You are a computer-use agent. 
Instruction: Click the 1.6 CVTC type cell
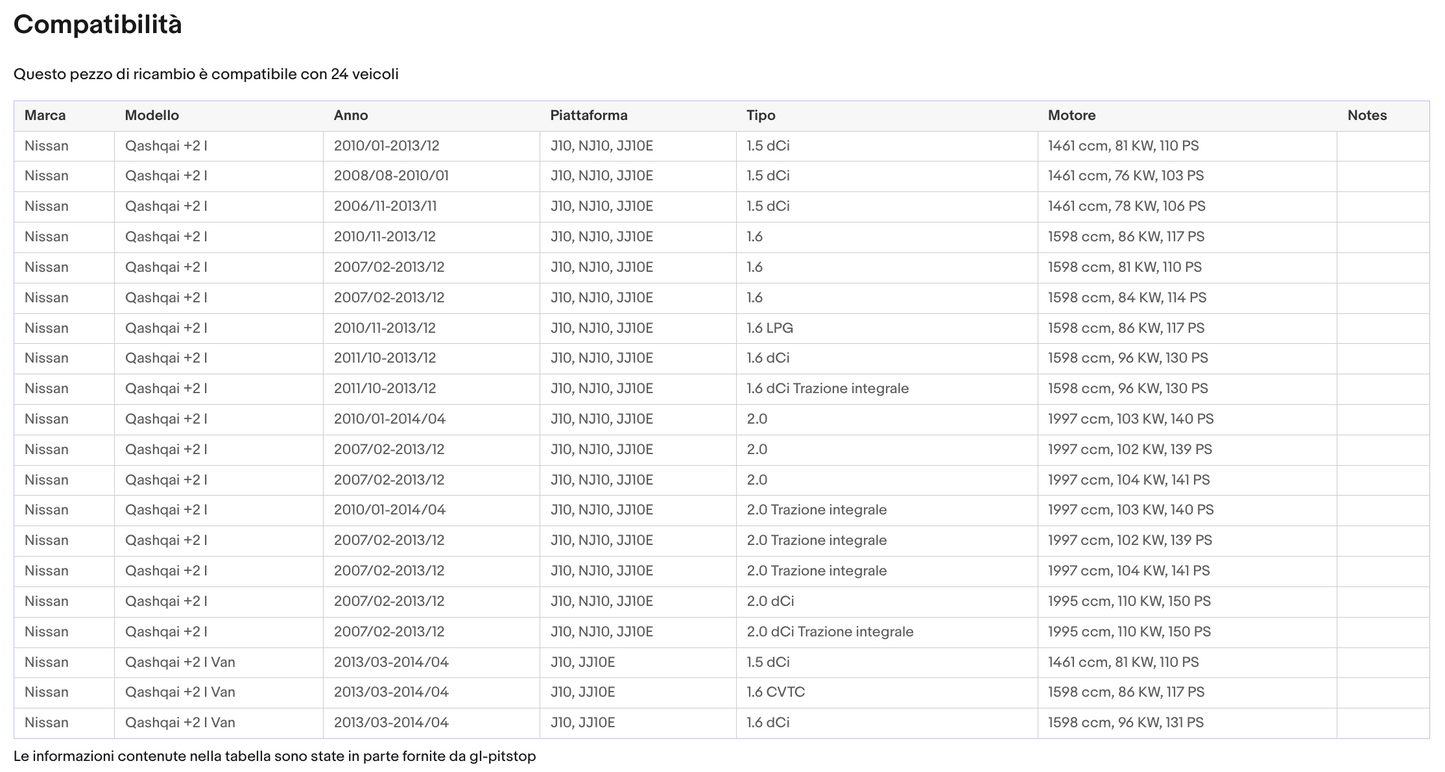coord(776,692)
